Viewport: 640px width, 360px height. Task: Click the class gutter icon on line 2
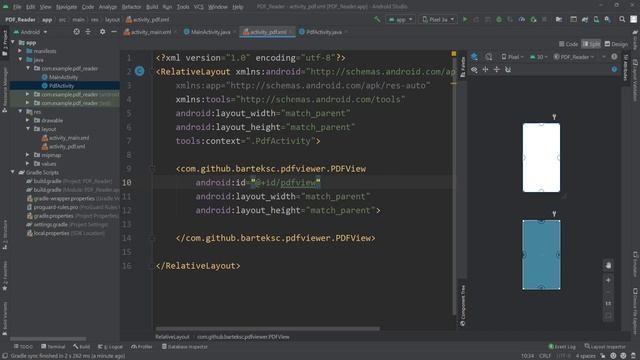pyautogui.click(x=140, y=71)
